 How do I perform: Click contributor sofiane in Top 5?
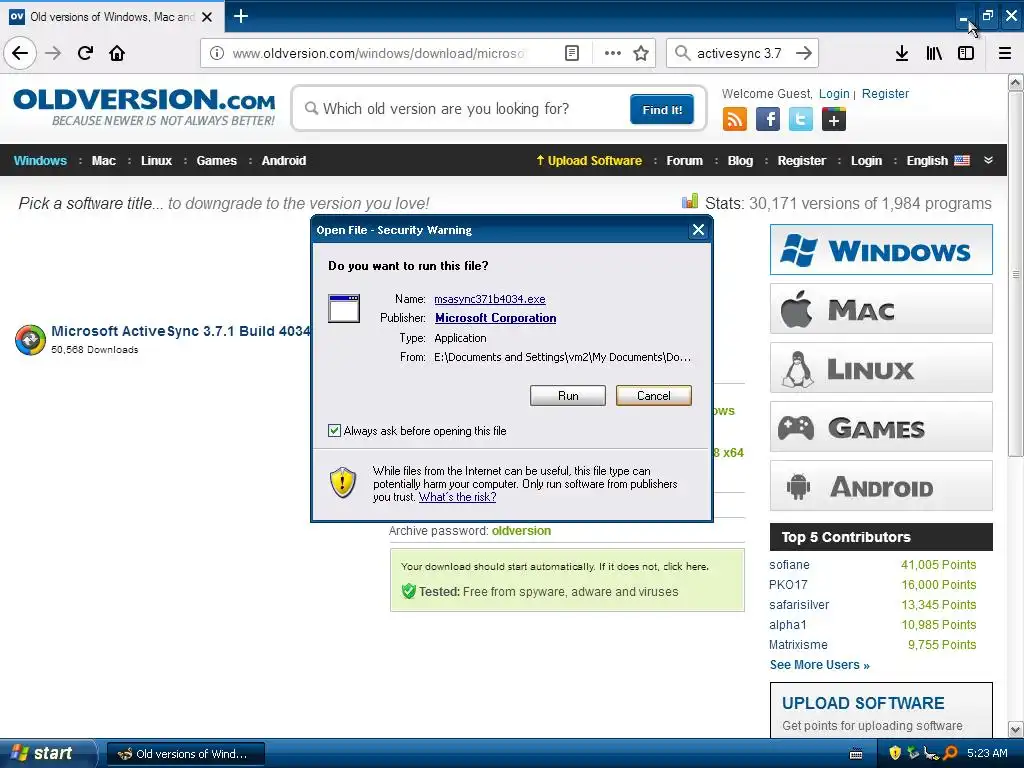[x=789, y=565]
